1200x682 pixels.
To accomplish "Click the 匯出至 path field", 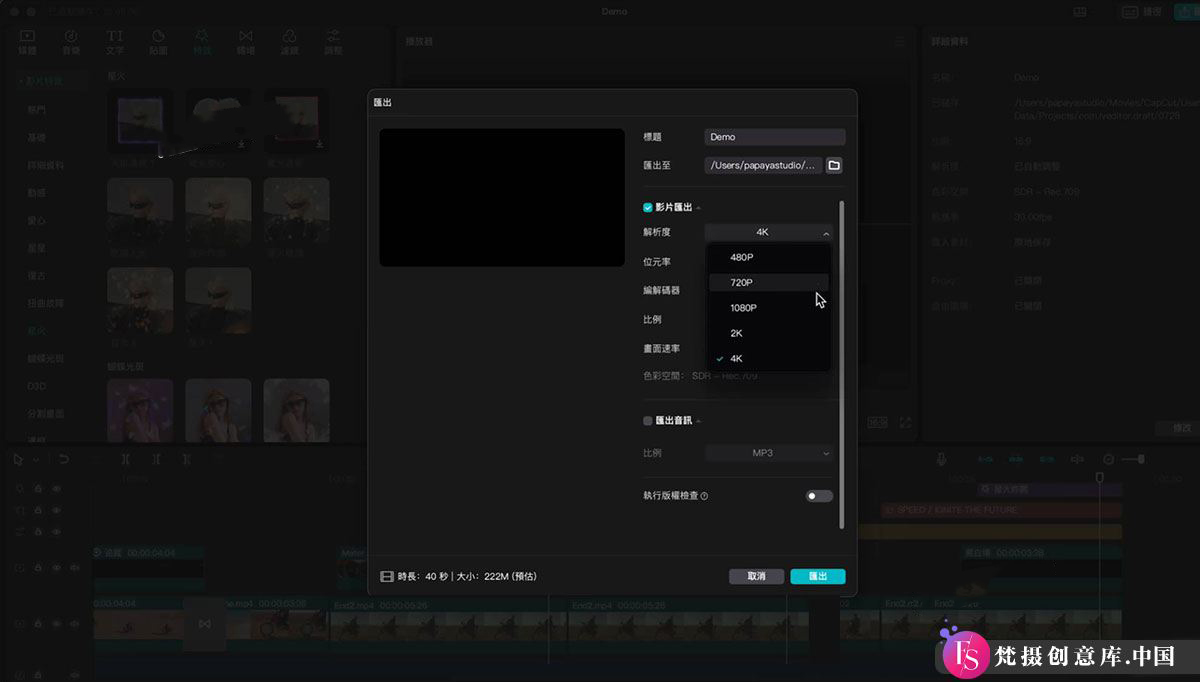I will click(x=763, y=165).
